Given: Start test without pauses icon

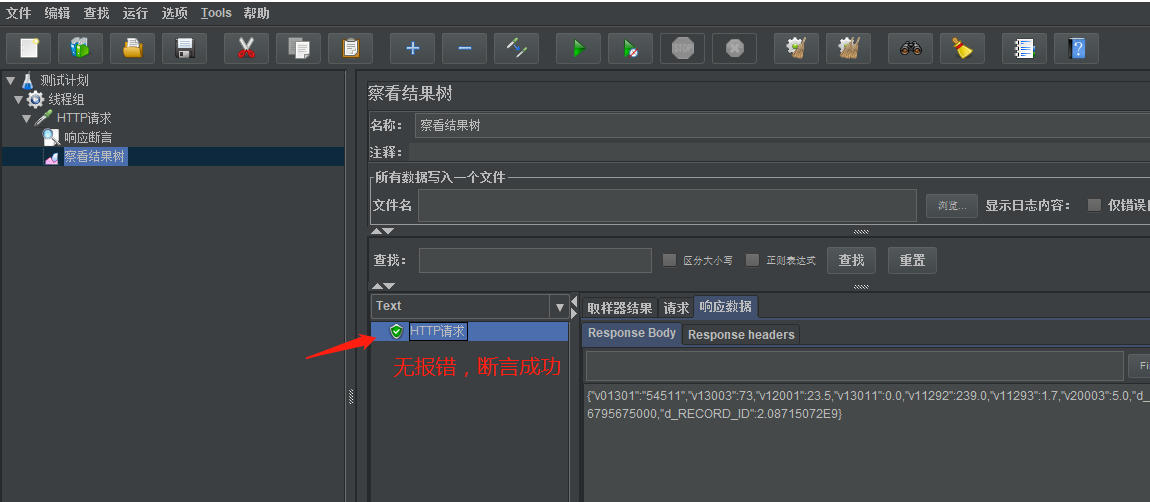Looking at the screenshot, I should [x=631, y=48].
